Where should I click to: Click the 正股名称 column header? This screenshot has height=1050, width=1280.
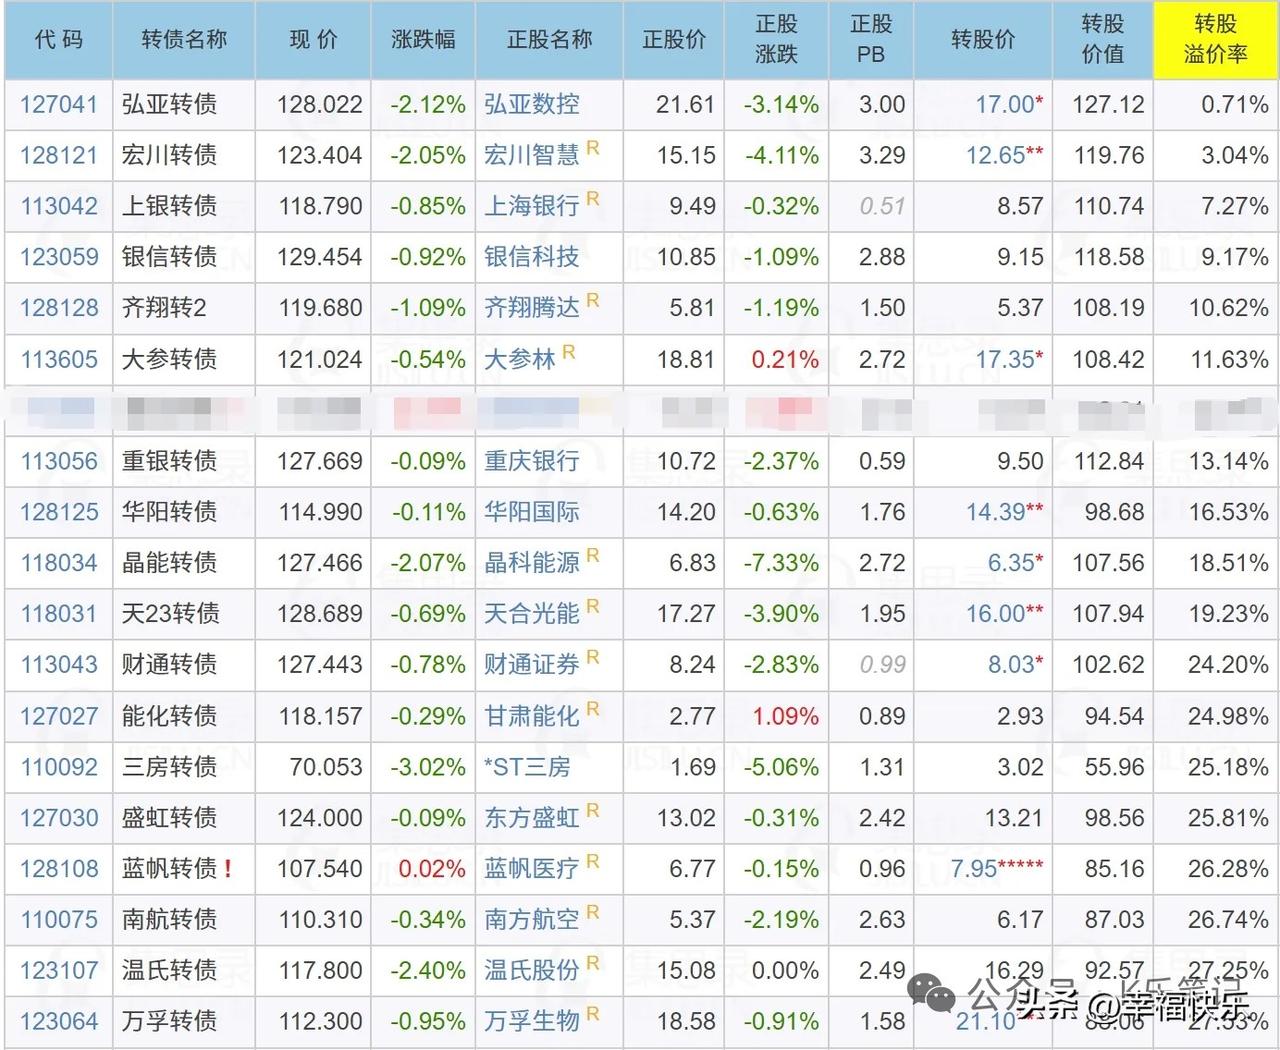pyautogui.click(x=549, y=39)
